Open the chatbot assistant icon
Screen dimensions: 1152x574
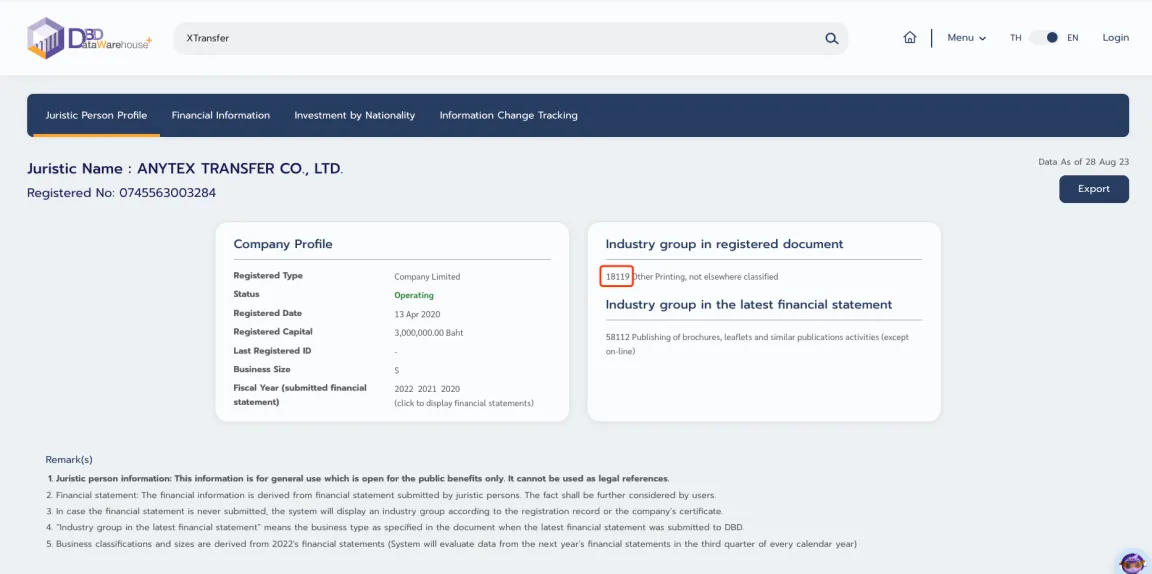pos(1131,563)
